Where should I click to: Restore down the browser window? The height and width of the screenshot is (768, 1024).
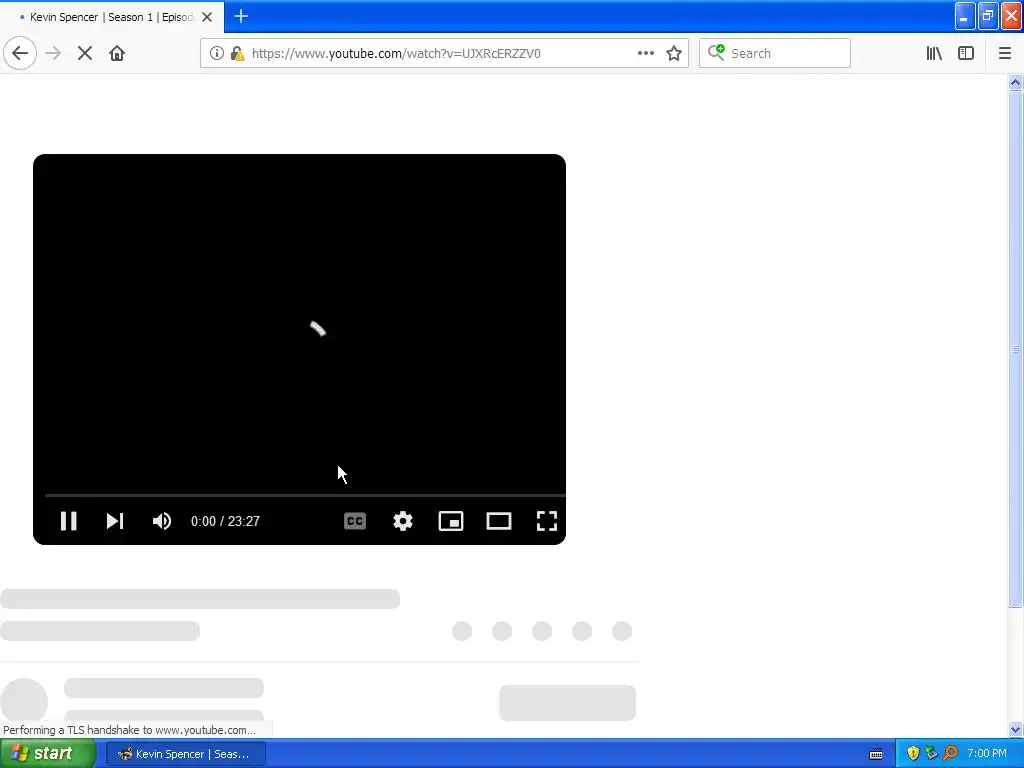click(987, 16)
